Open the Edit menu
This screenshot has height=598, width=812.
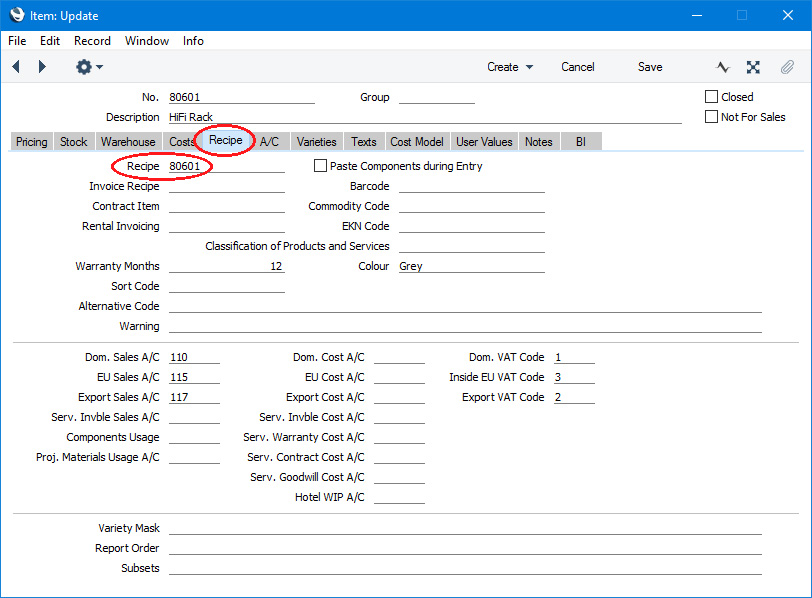[50, 41]
